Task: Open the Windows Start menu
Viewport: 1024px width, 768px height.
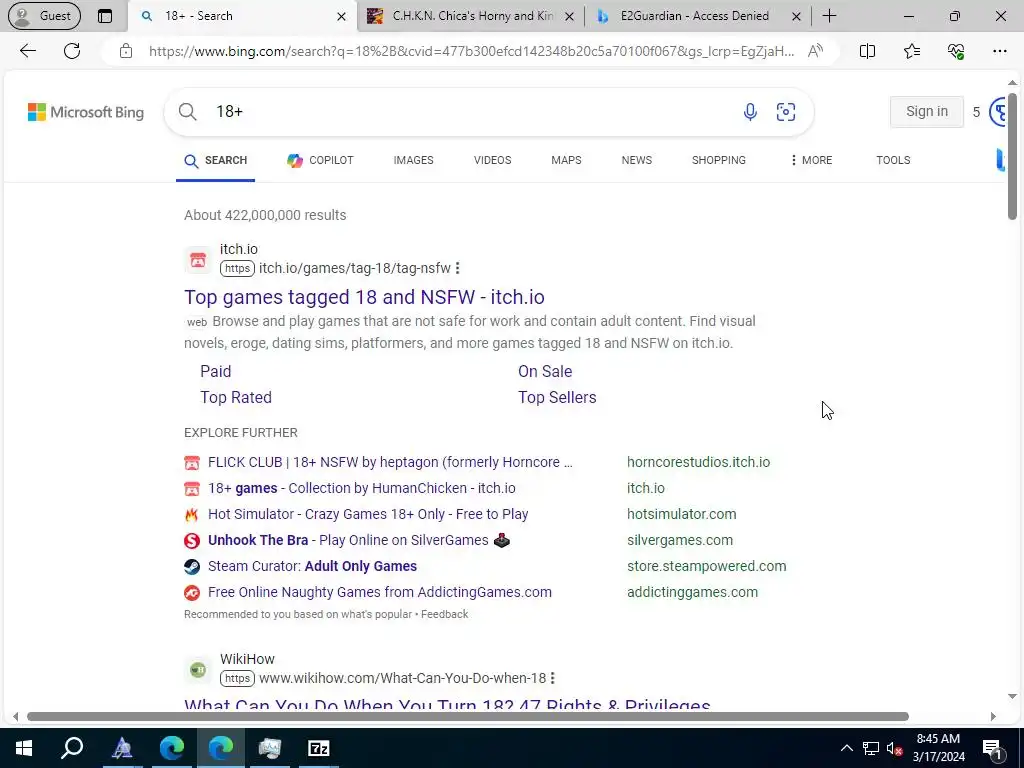Action: pyautogui.click(x=24, y=748)
